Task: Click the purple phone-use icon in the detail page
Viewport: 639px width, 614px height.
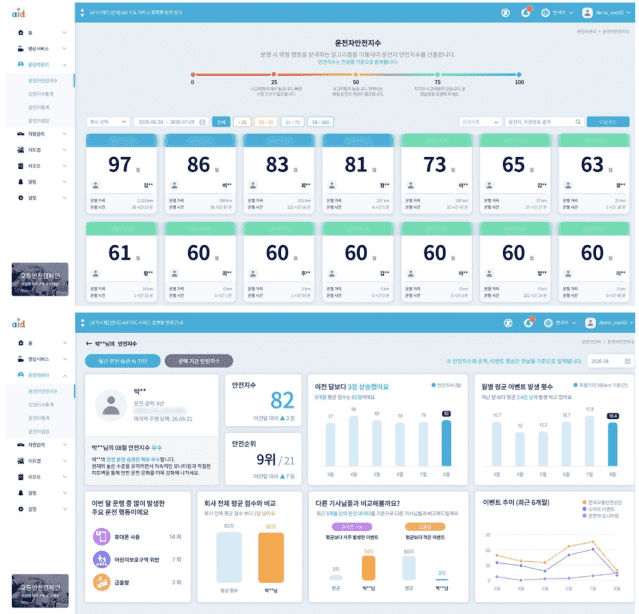Action: pyautogui.click(x=101, y=537)
